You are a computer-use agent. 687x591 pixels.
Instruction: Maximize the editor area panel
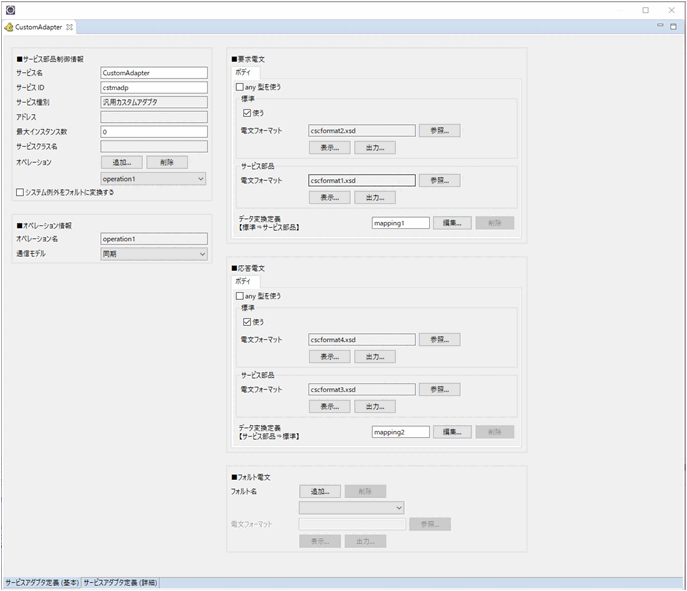tap(673, 27)
